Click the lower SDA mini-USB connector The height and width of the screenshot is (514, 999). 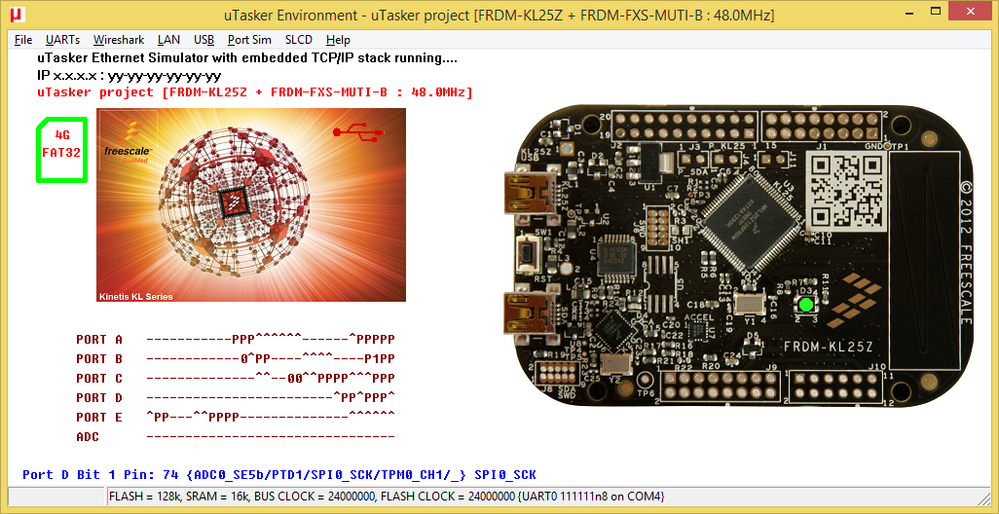(530, 313)
